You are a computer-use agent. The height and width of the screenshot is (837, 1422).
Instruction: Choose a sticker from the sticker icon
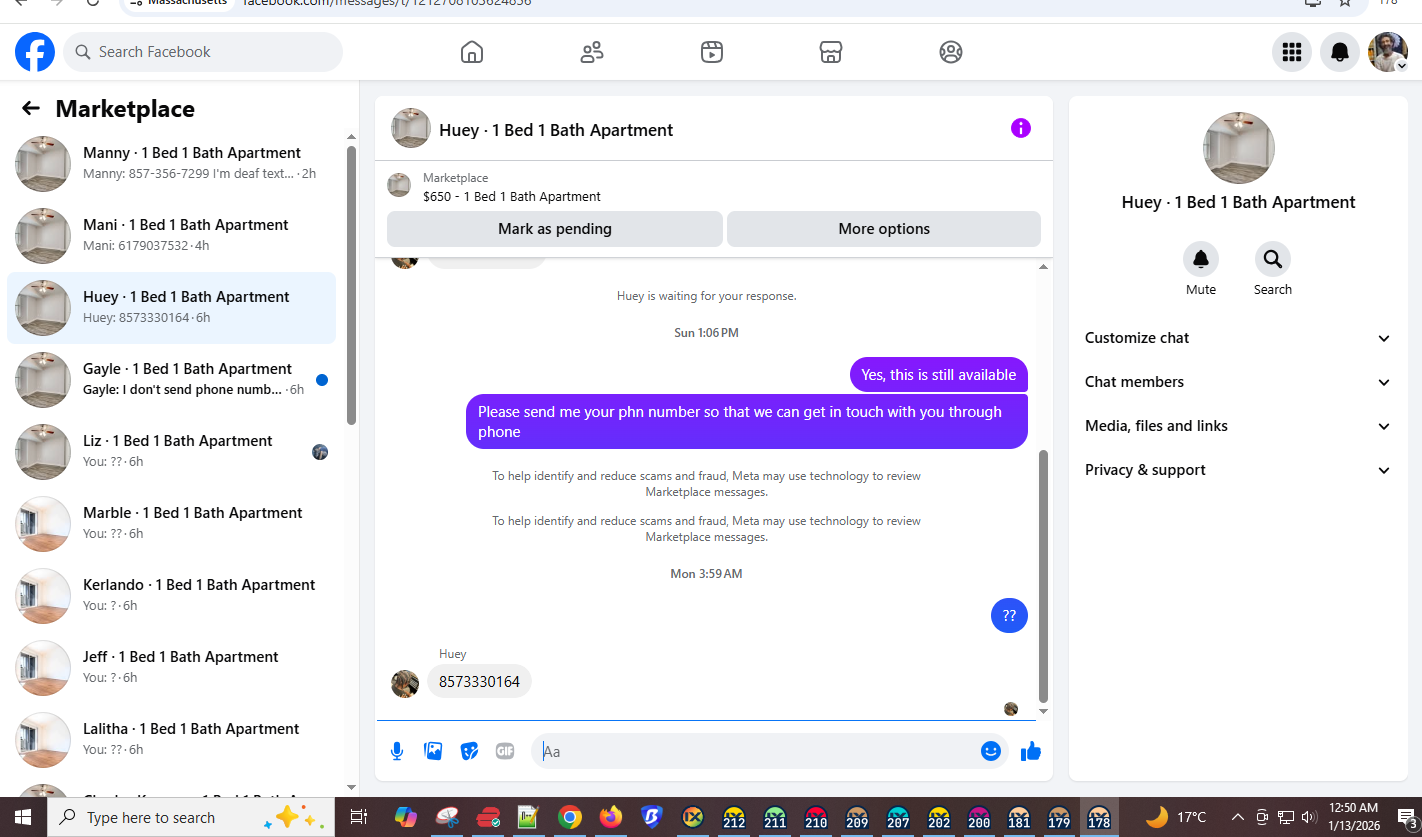469,751
